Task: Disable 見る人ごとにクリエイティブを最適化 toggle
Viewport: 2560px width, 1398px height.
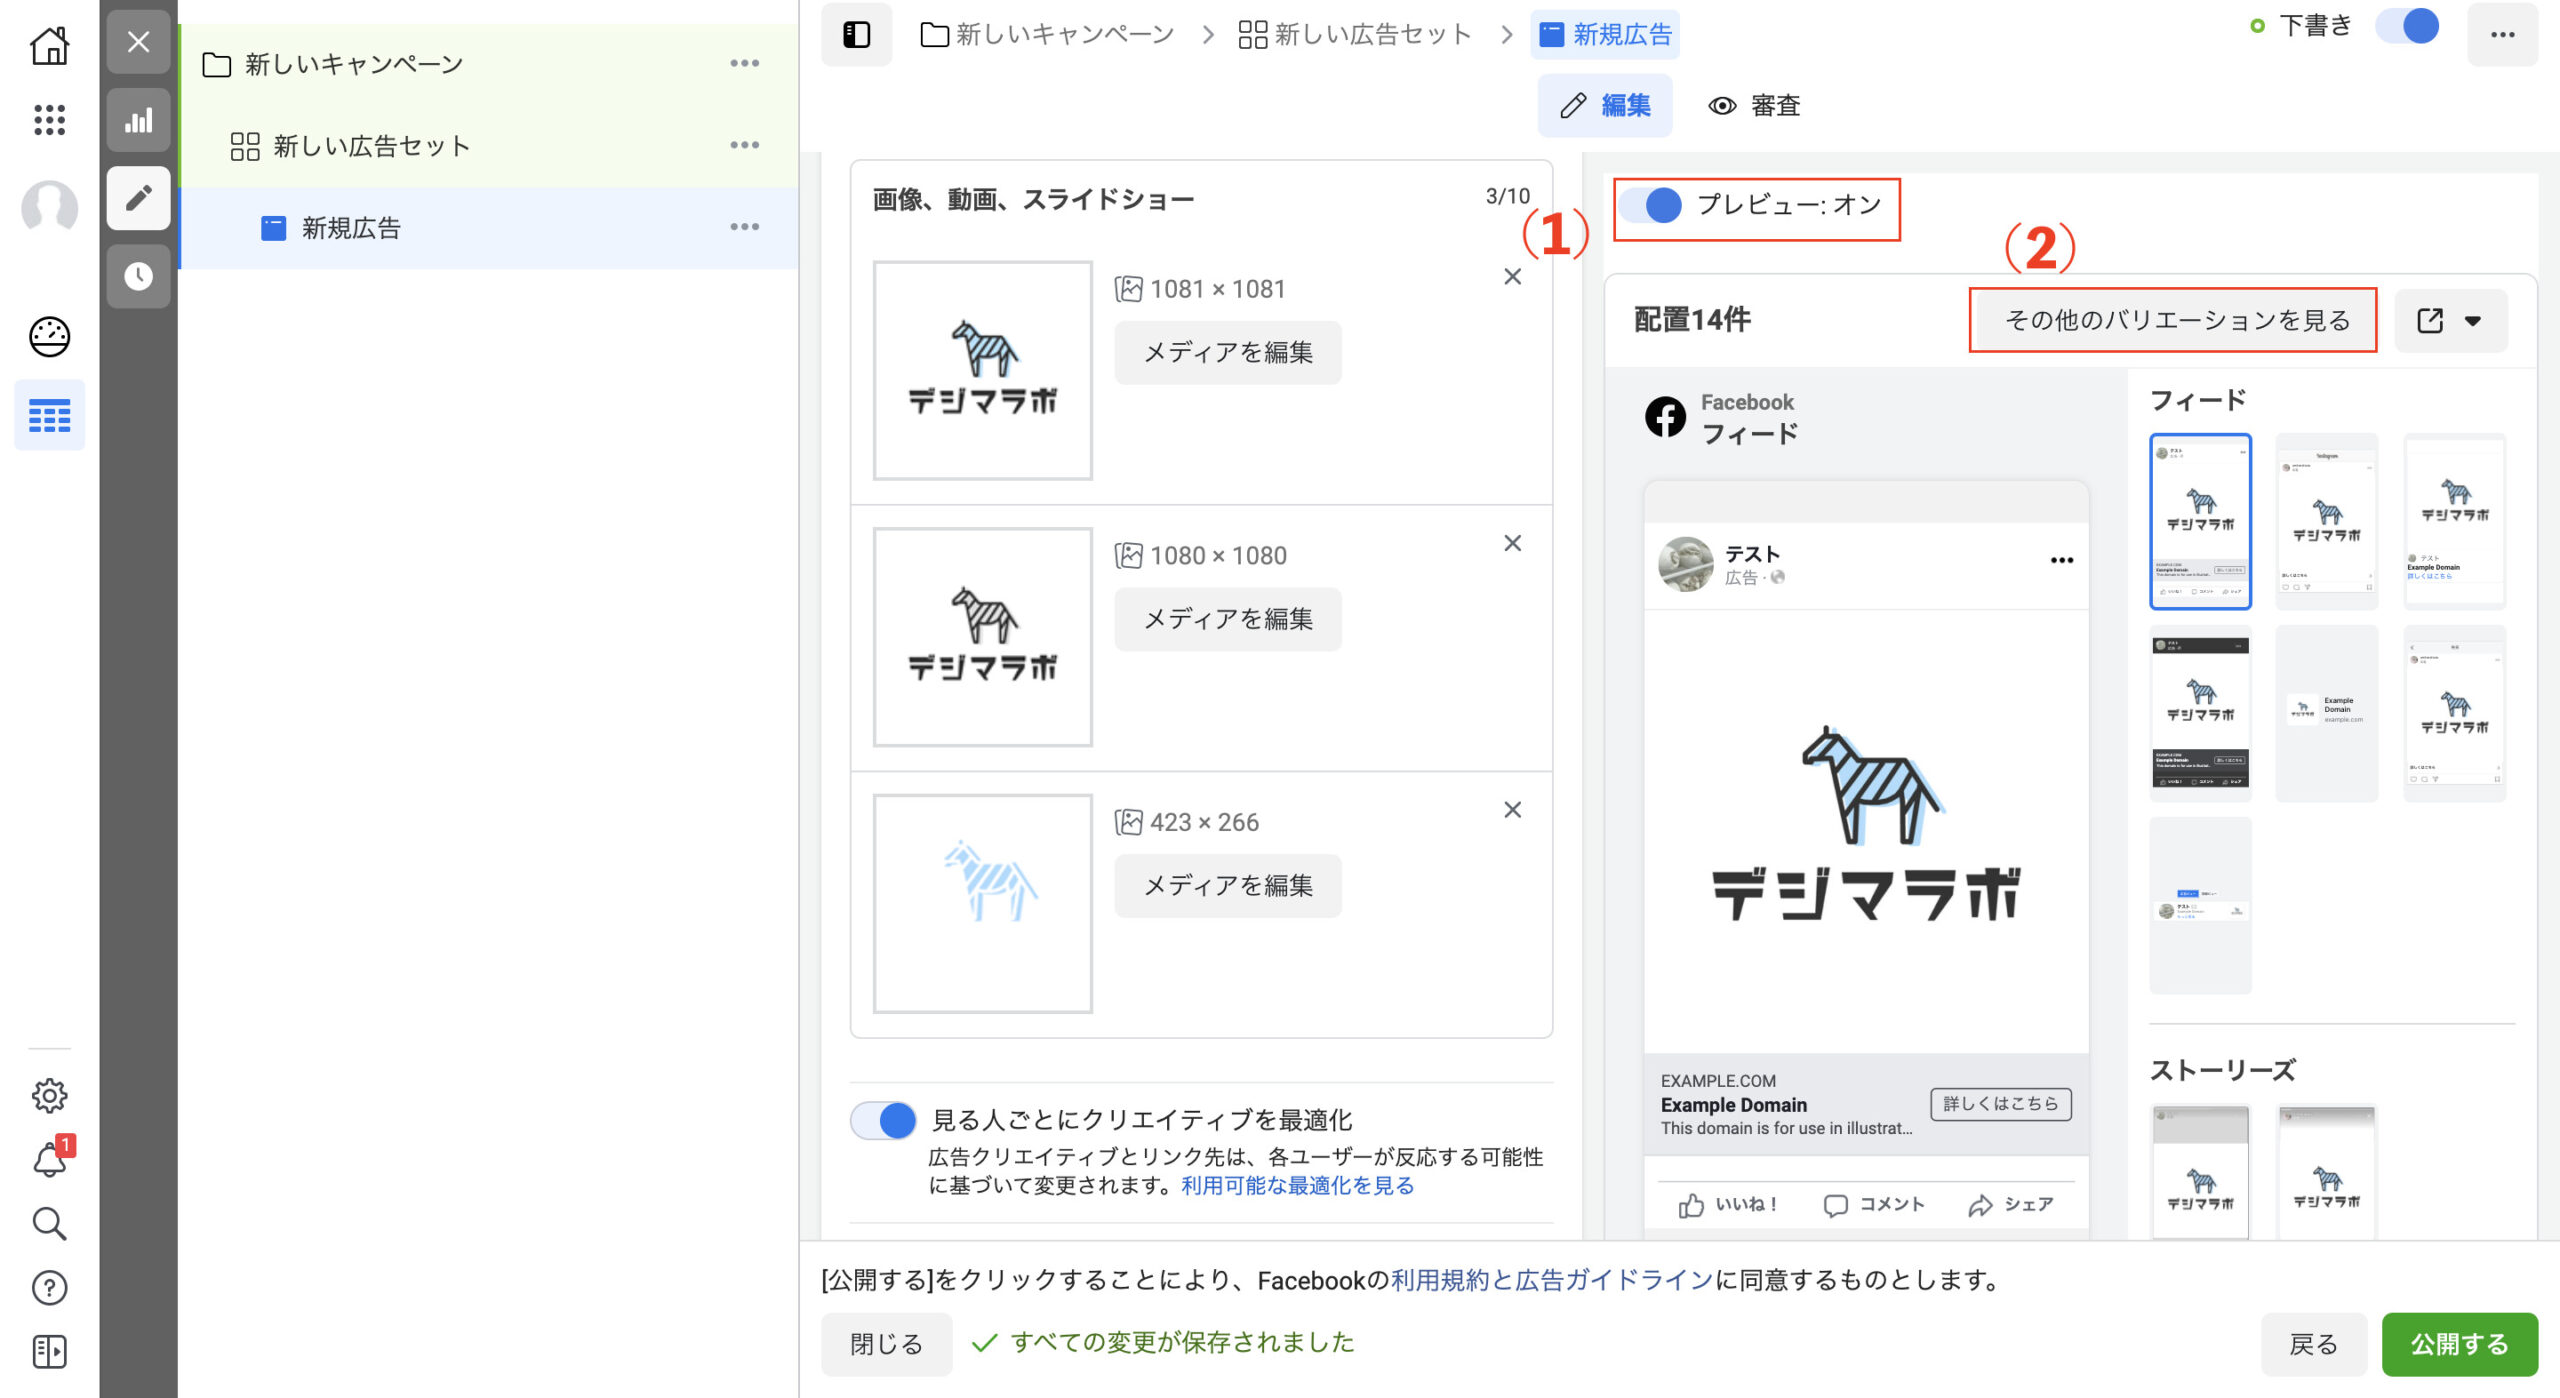Action: [x=884, y=1120]
